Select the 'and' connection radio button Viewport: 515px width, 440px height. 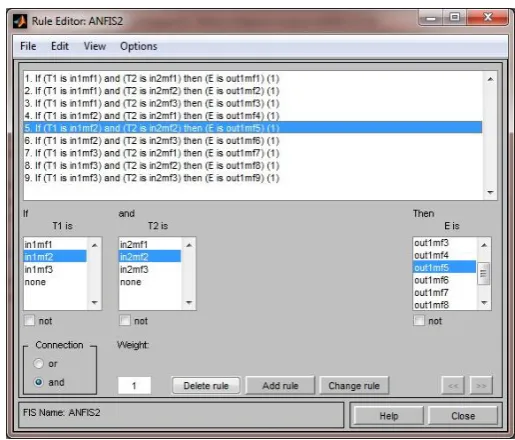coord(39,382)
